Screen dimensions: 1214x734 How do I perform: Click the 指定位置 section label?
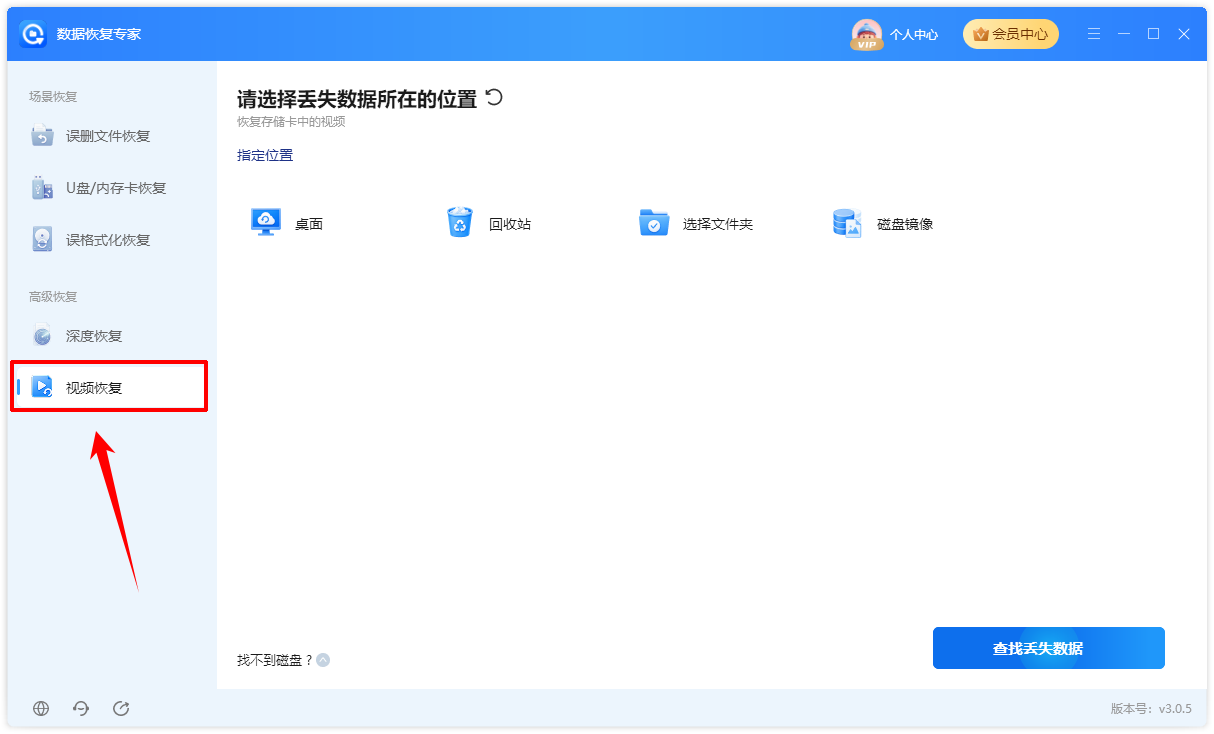[x=265, y=155]
